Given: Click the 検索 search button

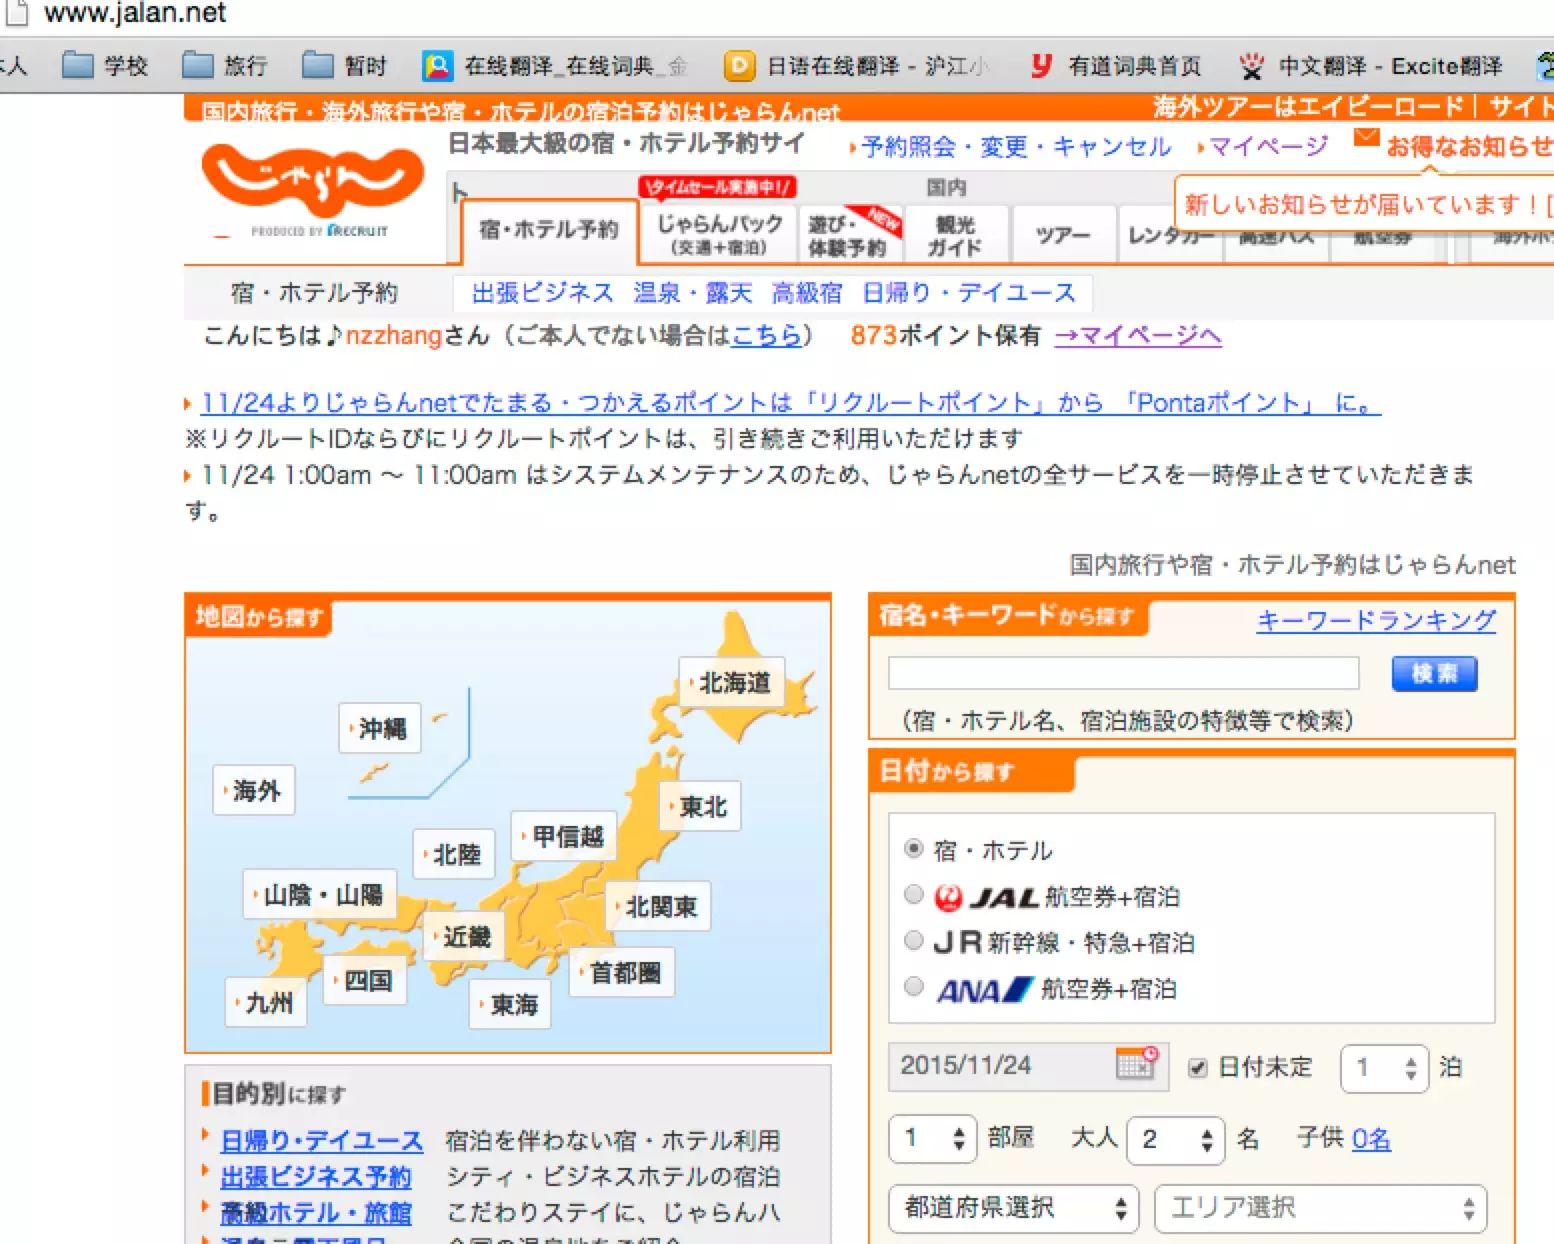Looking at the screenshot, I should [x=1434, y=674].
